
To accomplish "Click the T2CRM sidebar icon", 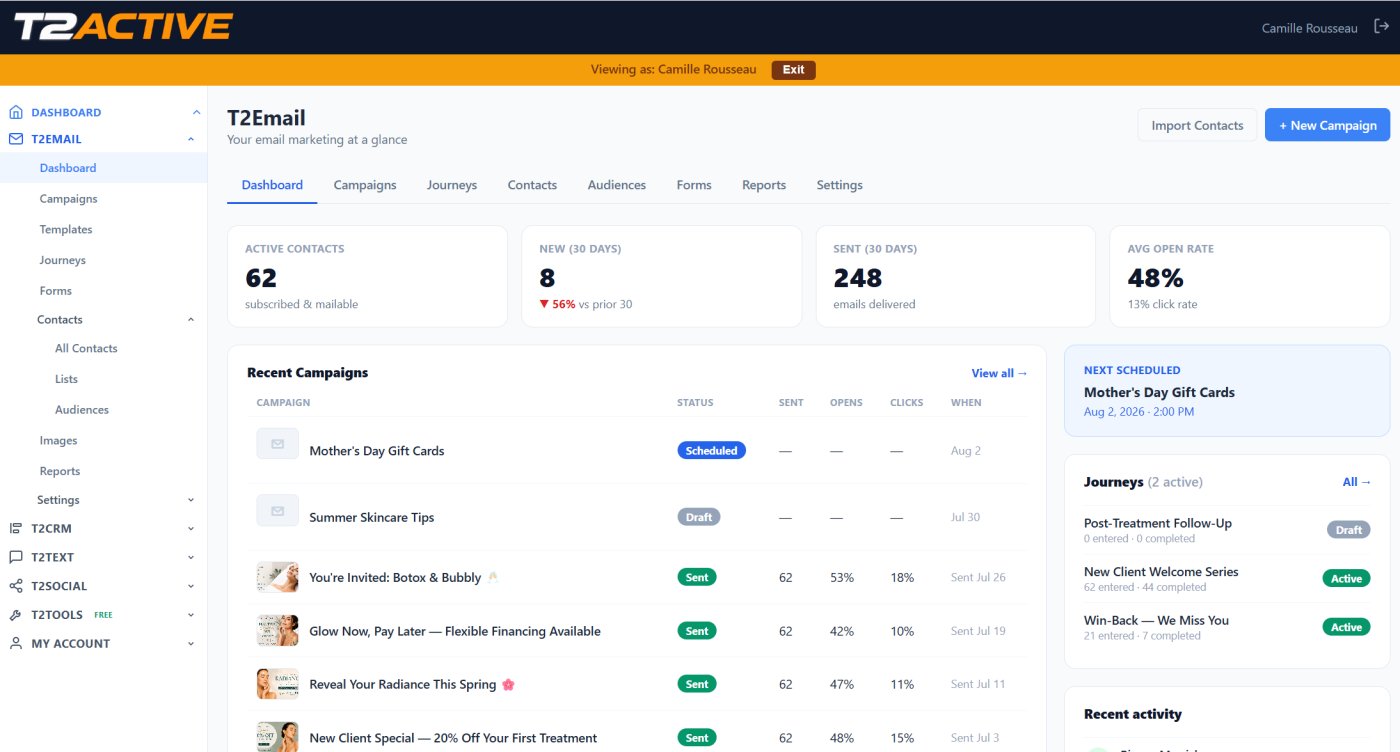I will point(16,528).
